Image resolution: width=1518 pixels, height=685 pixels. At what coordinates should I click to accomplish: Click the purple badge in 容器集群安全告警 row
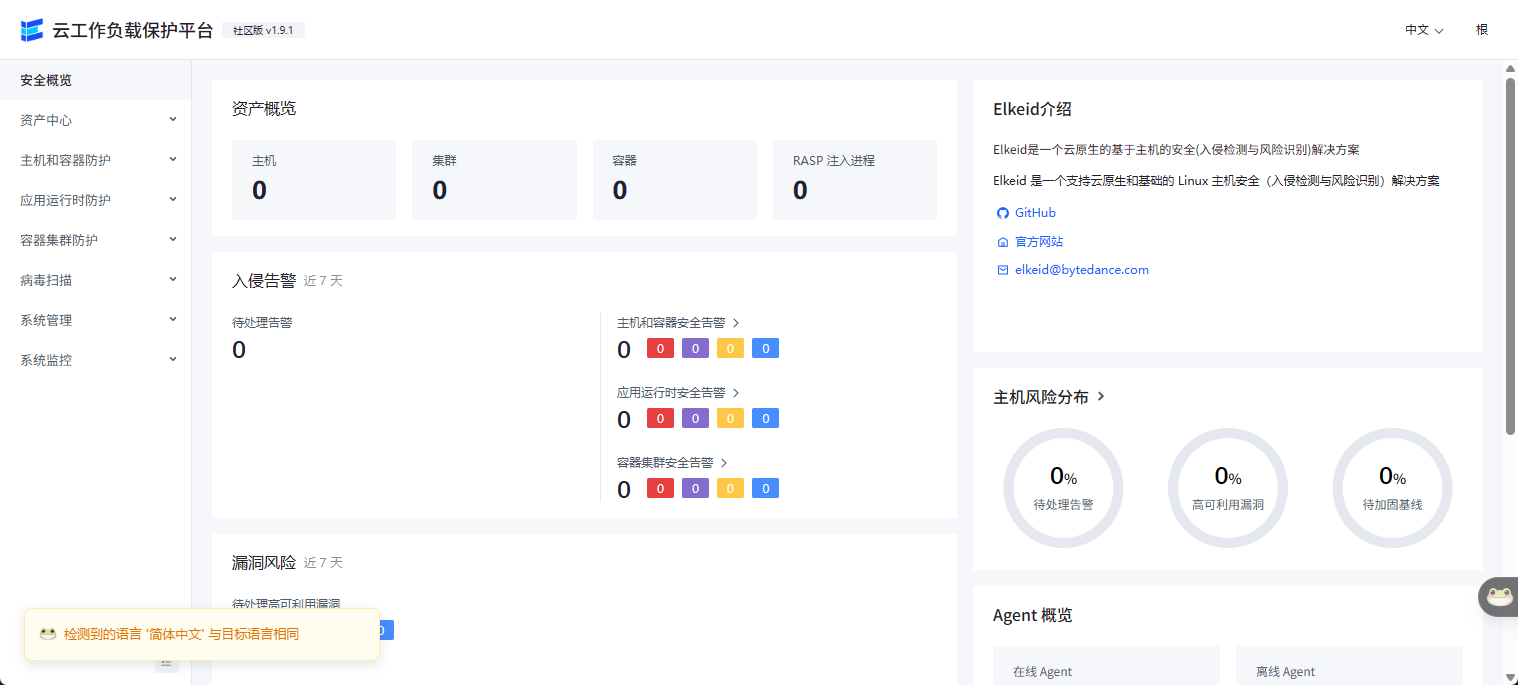point(695,488)
